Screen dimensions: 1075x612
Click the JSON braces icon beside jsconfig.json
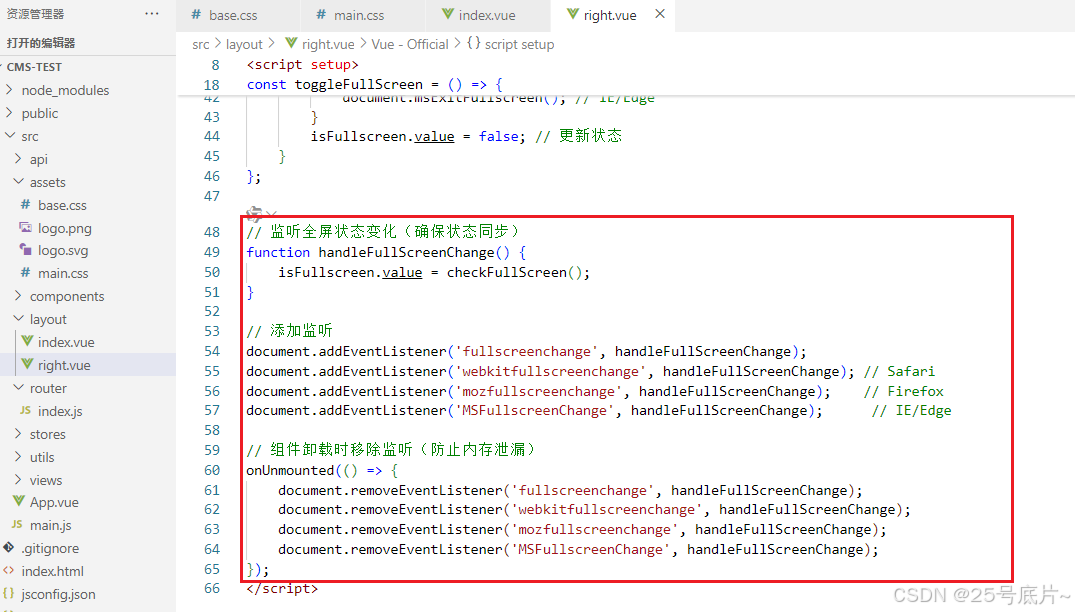(x=8, y=593)
